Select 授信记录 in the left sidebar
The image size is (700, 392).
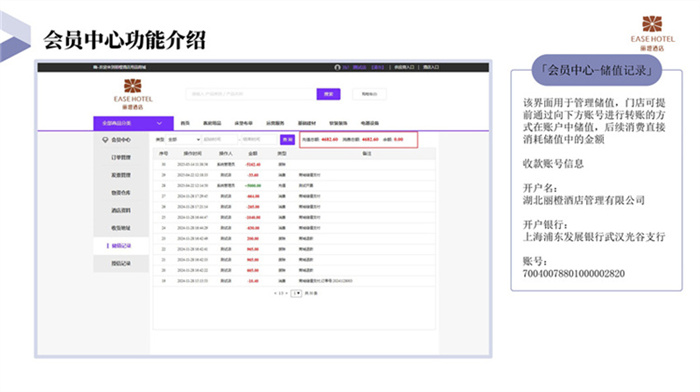[x=121, y=263]
